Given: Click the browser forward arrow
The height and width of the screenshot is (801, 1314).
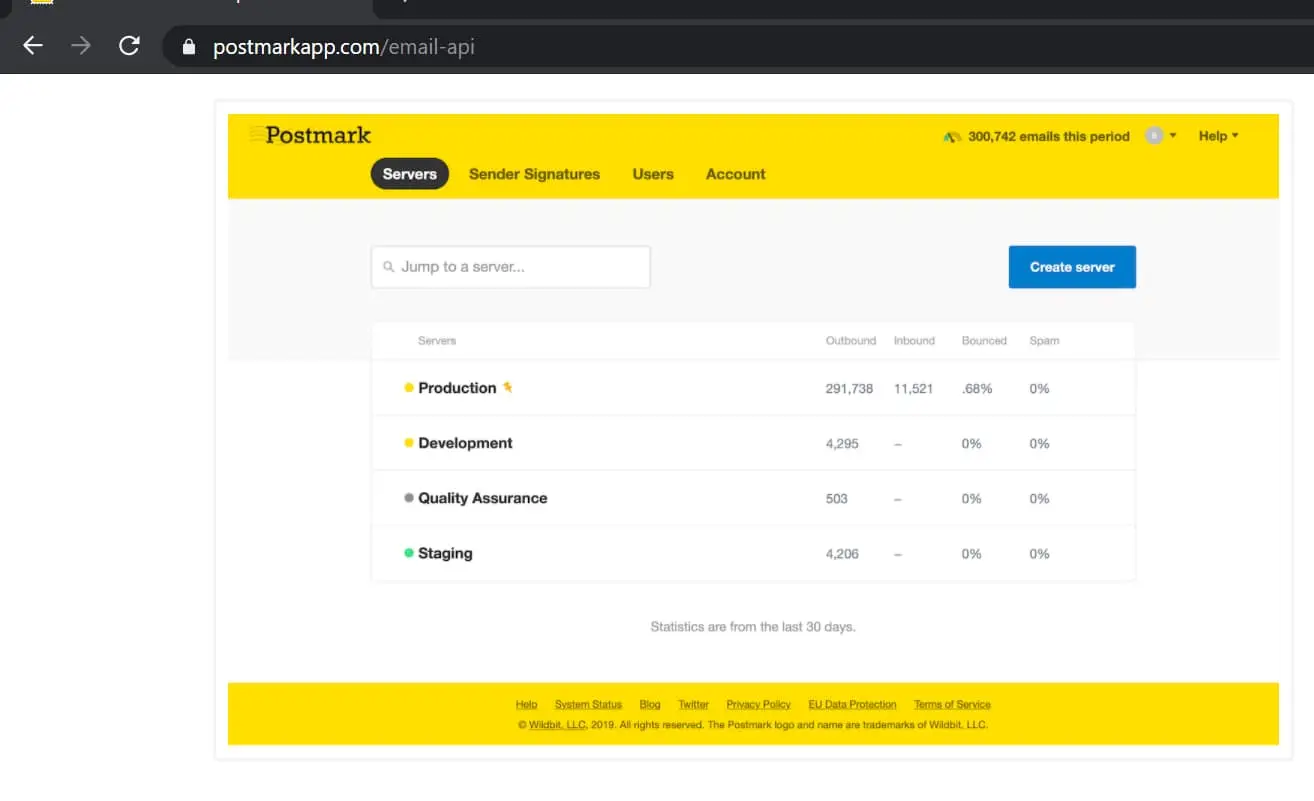Looking at the screenshot, I should pyautogui.click(x=81, y=46).
